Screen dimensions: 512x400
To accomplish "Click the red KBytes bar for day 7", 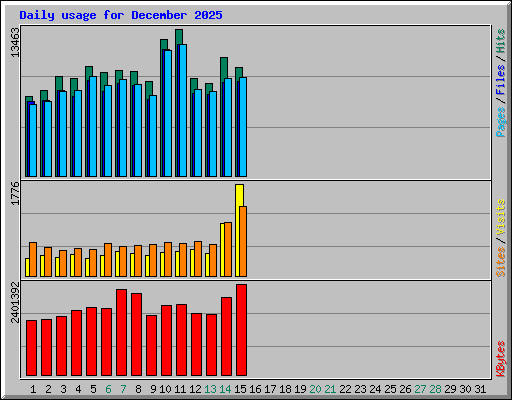I will (x=121, y=332).
